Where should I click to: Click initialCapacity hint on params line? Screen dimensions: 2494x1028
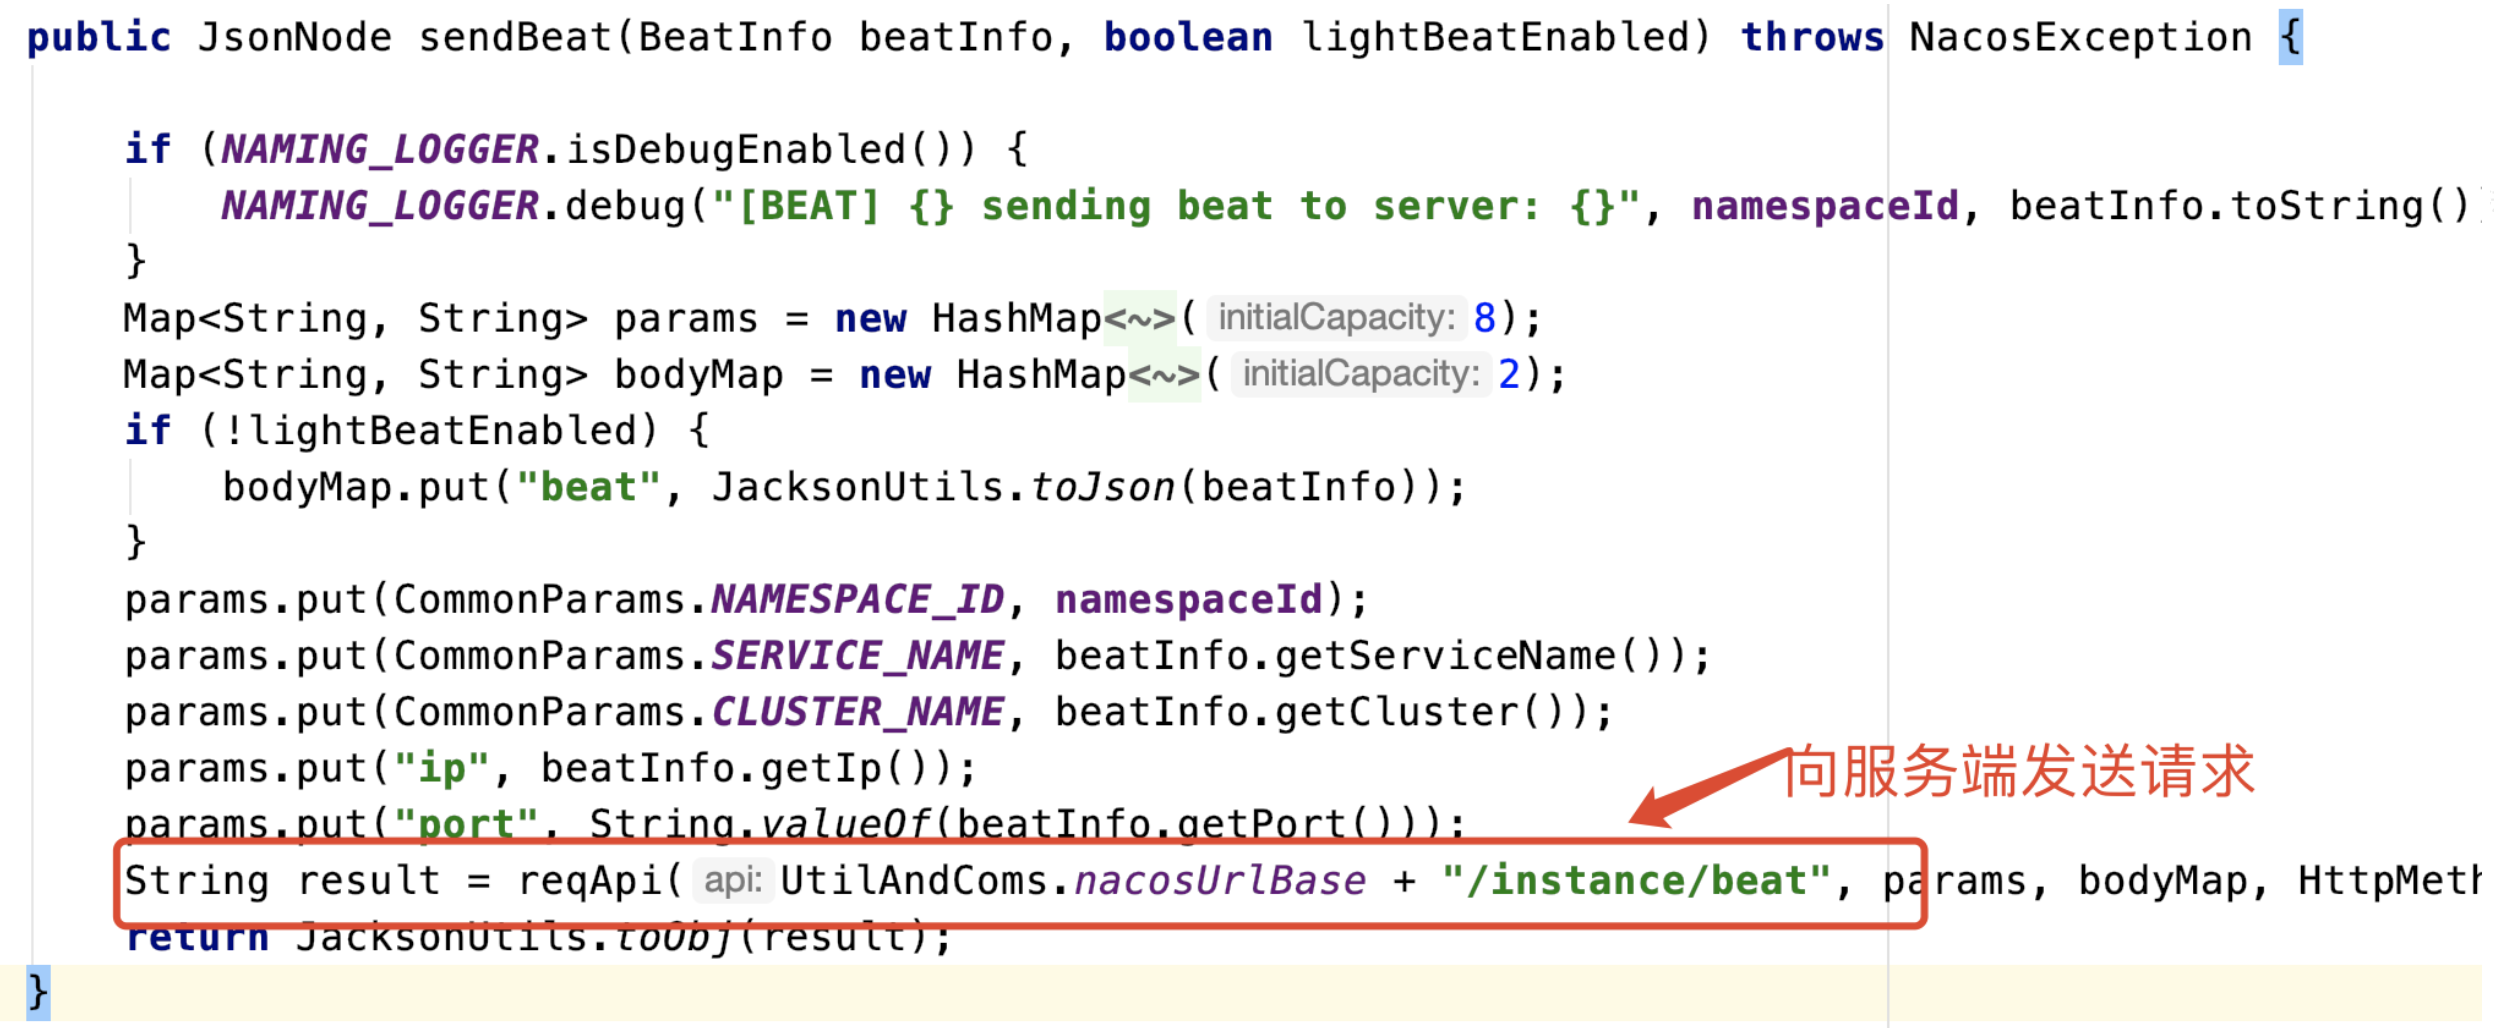(1336, 318)
